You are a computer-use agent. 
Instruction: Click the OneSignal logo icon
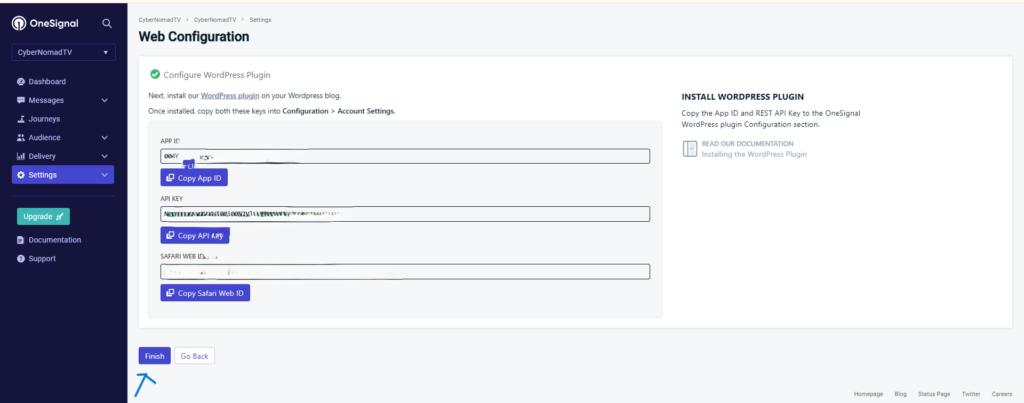pyautogui.click(x=18, y=23)
